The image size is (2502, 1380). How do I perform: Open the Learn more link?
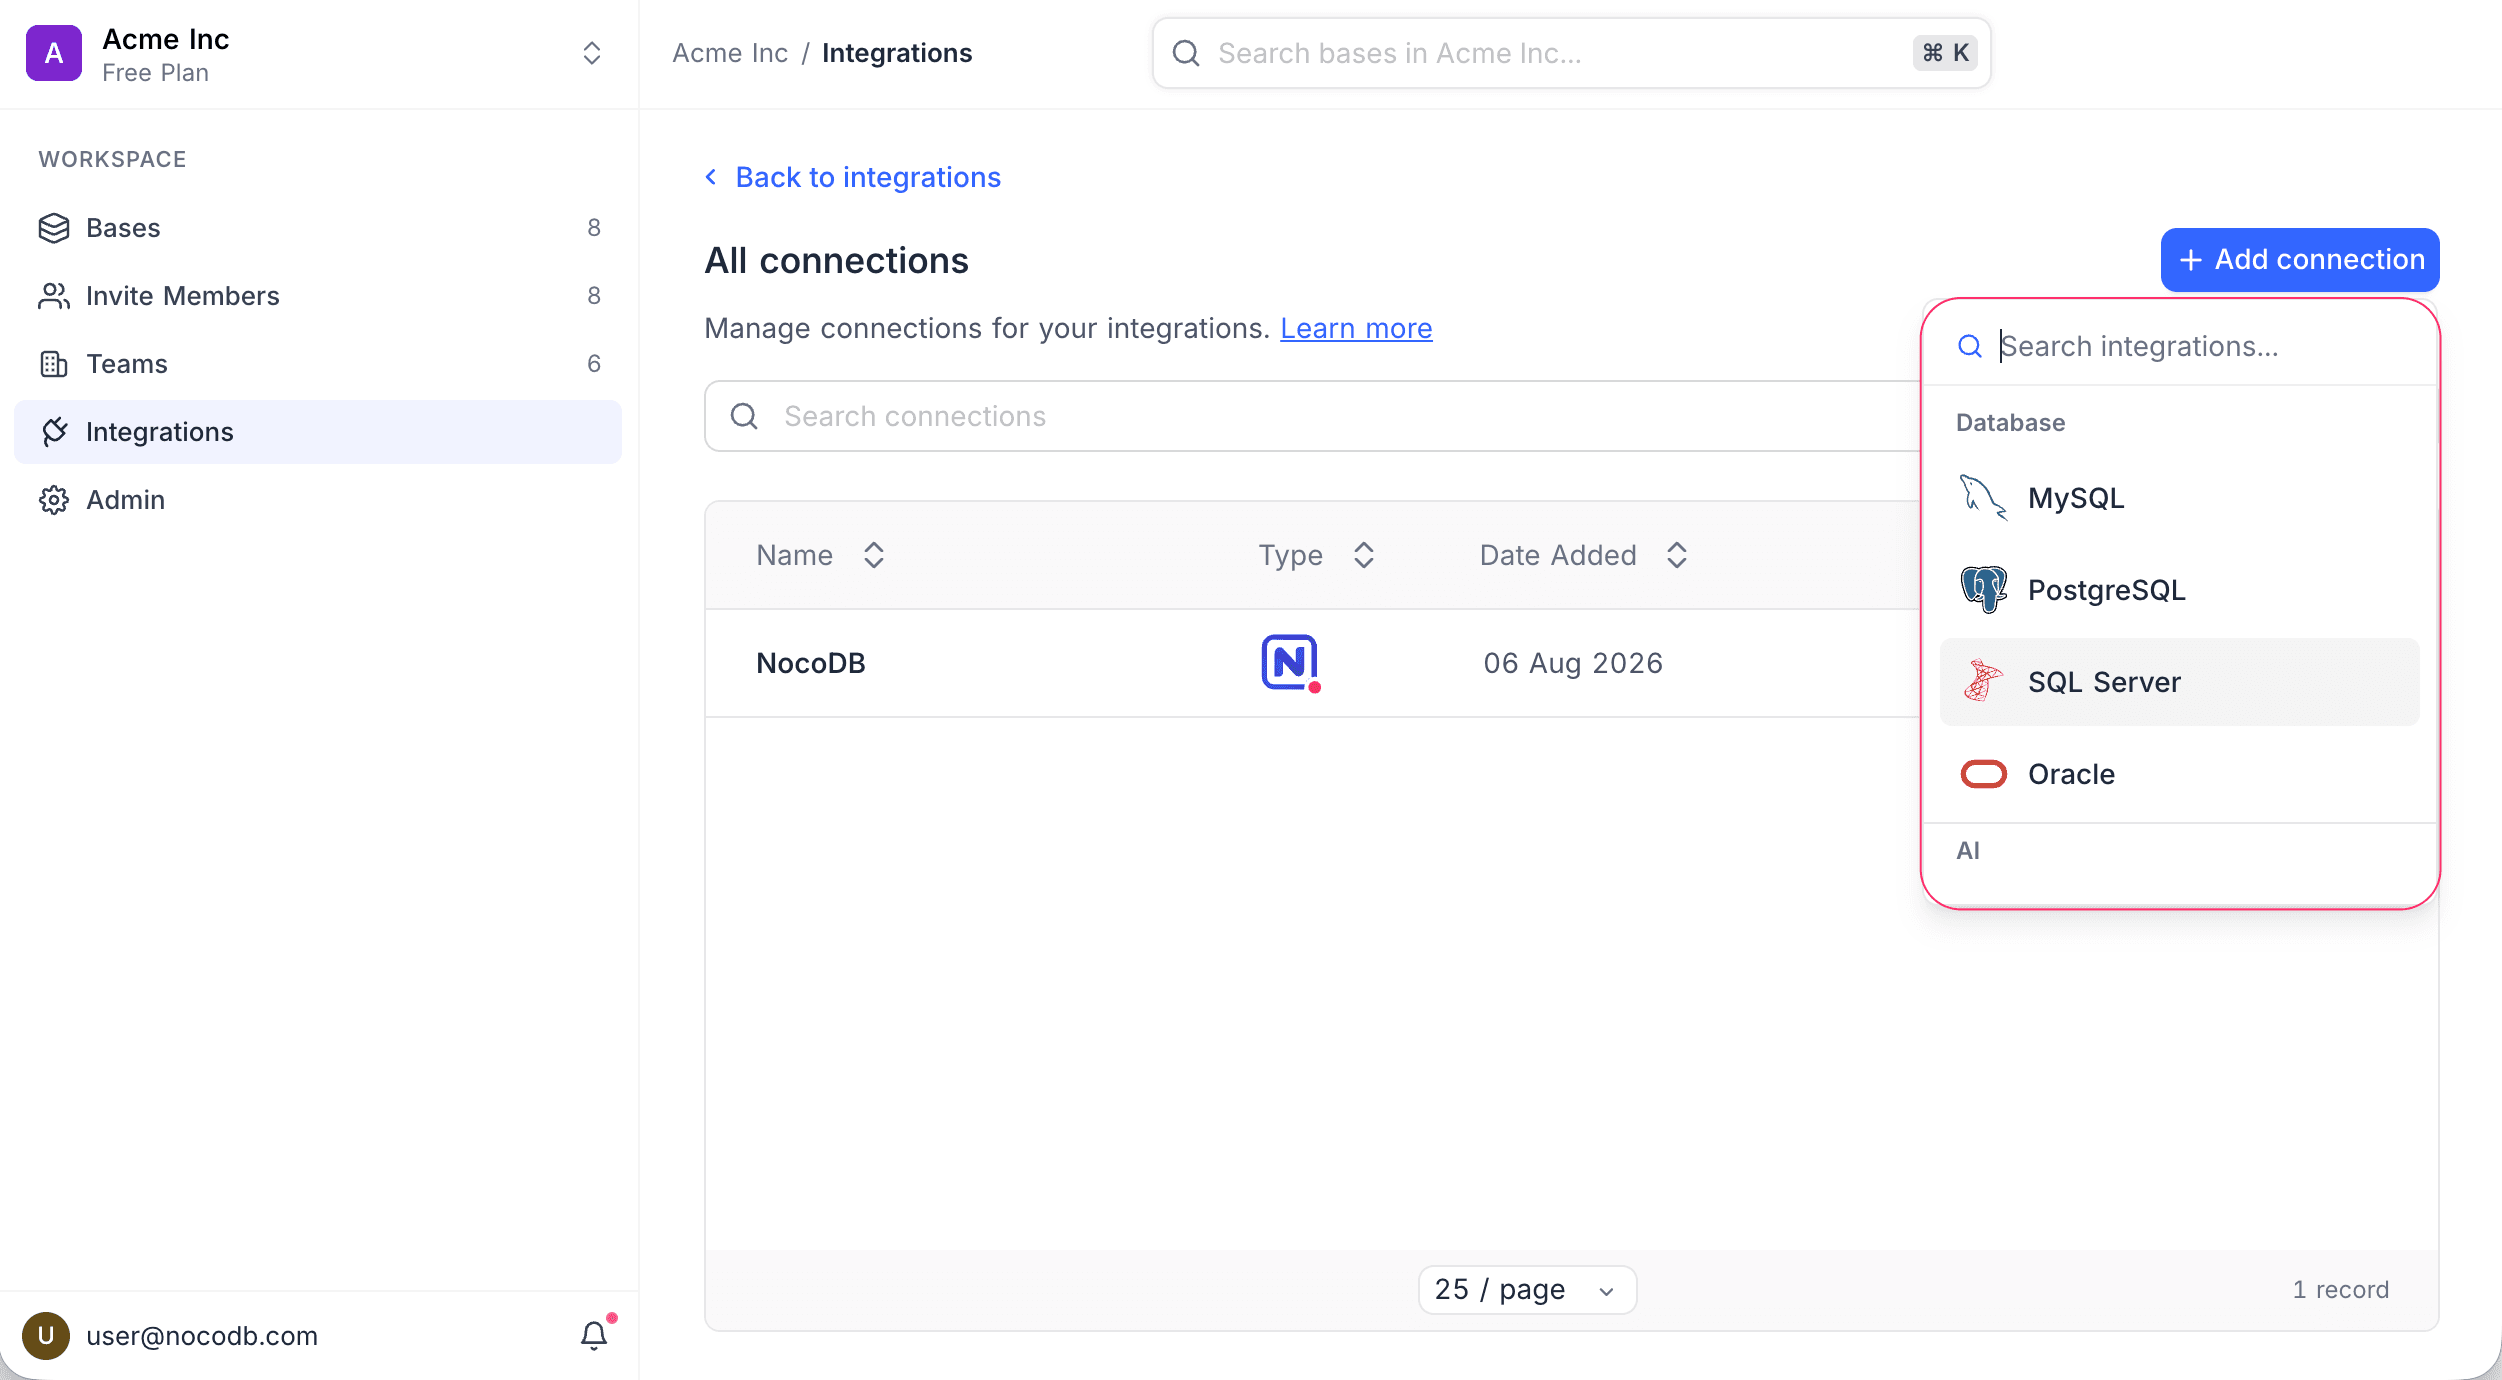1356,328
